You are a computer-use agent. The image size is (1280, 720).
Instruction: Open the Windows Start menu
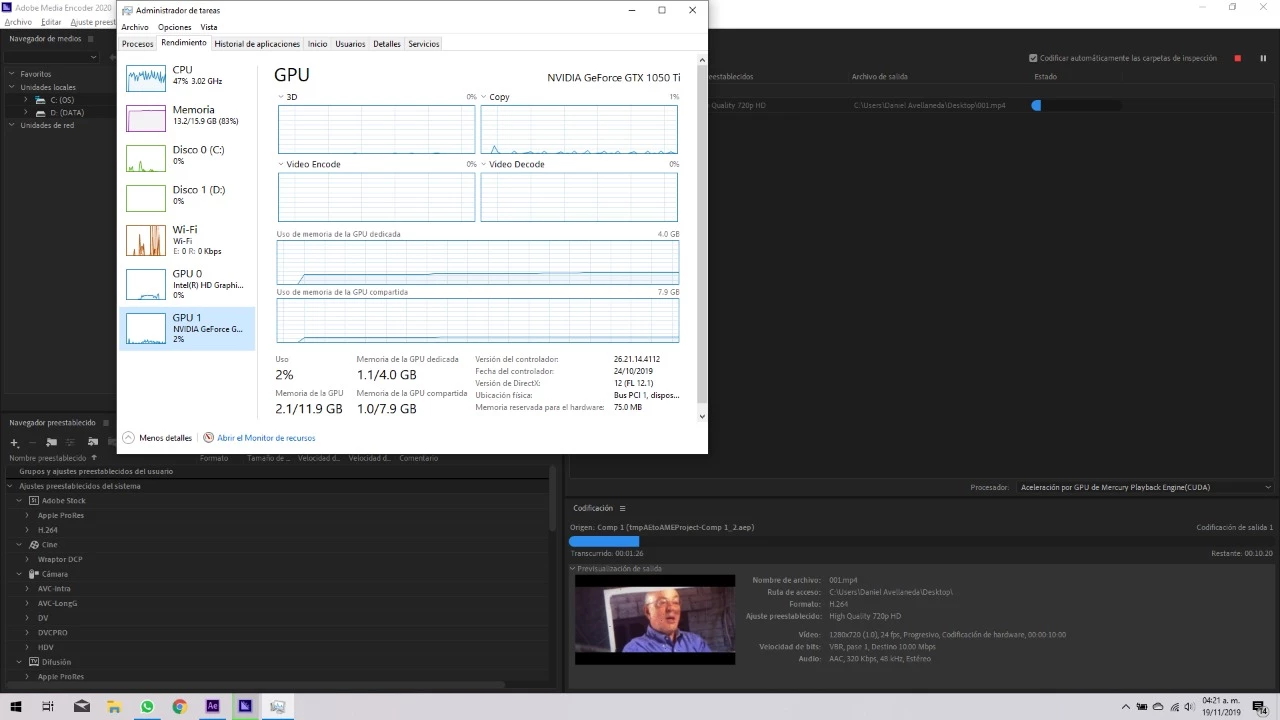pyautogui.click(x=15, y=706)
